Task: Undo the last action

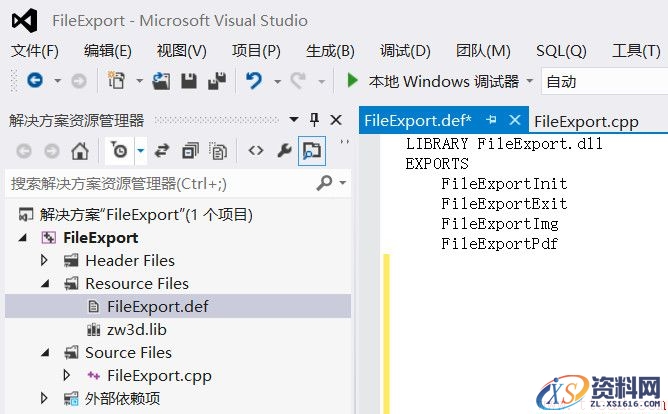Action: pyautogui.click(x=254, y=81)
